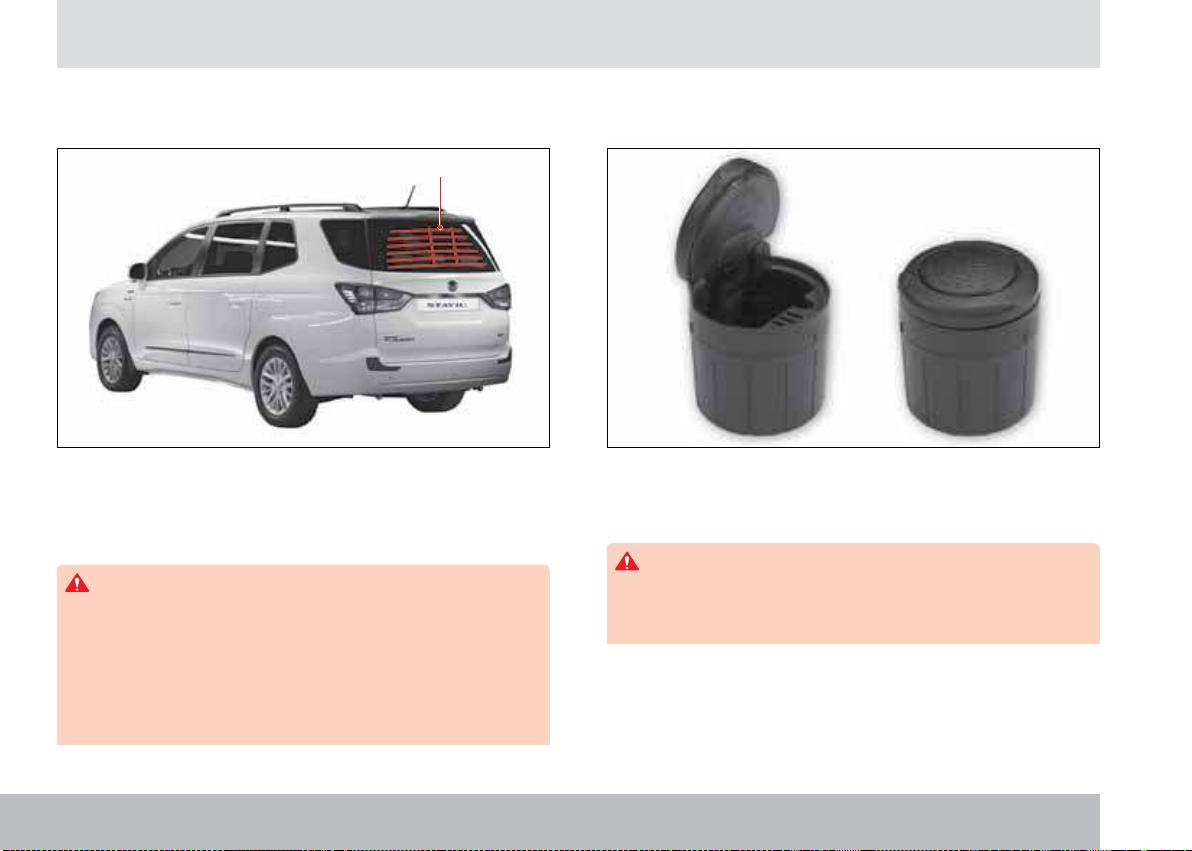
Task: Click the warning triangle icon in left pink box
Action: (77, 583)
